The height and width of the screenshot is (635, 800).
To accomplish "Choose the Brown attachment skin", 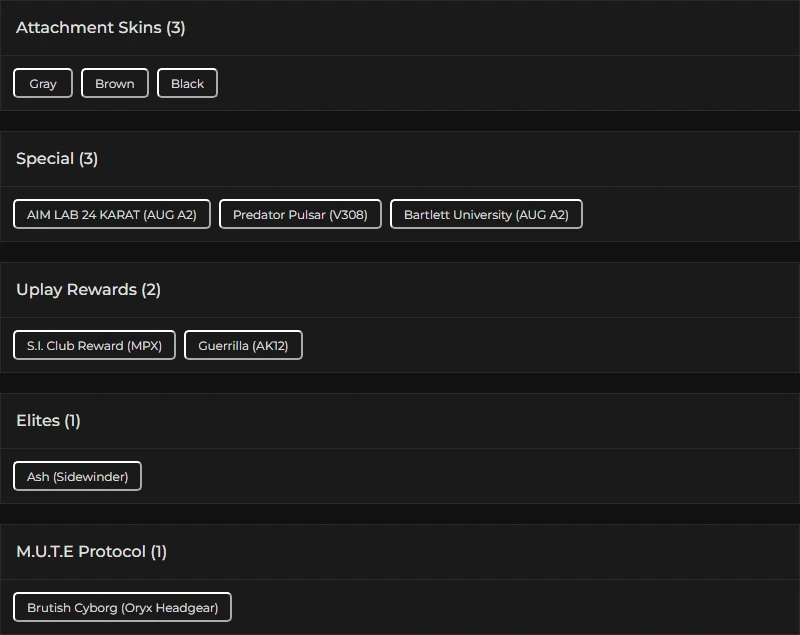I will 115,84.
